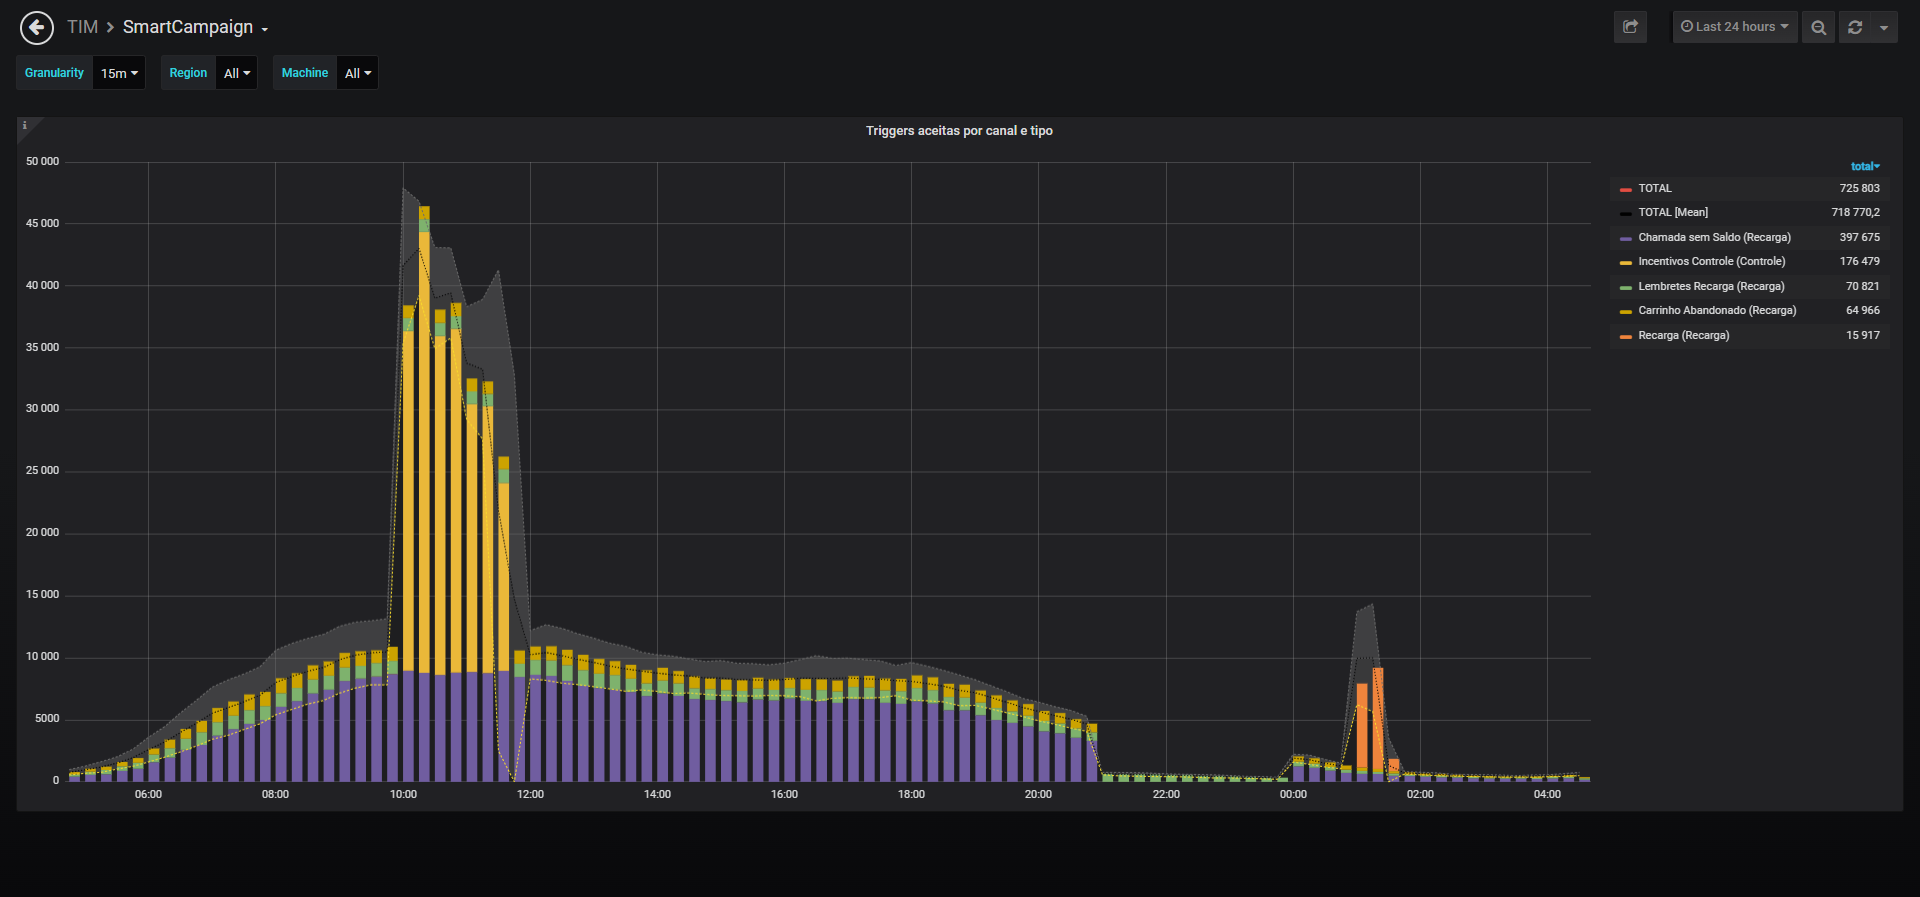Click the TIM breadcrumb link
The height and width of the screenshot is (897, 1920).
[82, 27]
